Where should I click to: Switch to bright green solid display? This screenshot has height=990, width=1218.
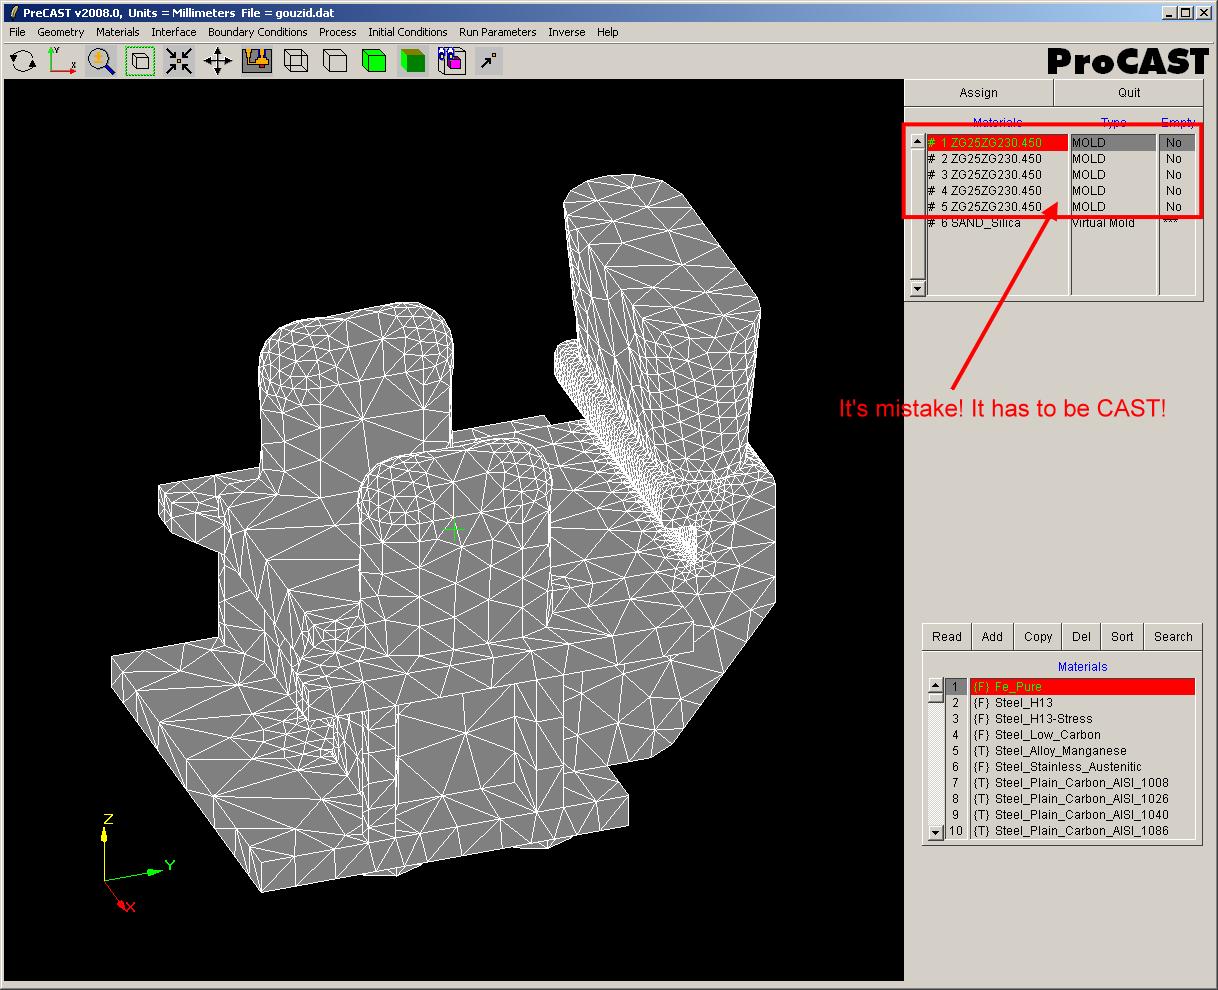point(374,62)
